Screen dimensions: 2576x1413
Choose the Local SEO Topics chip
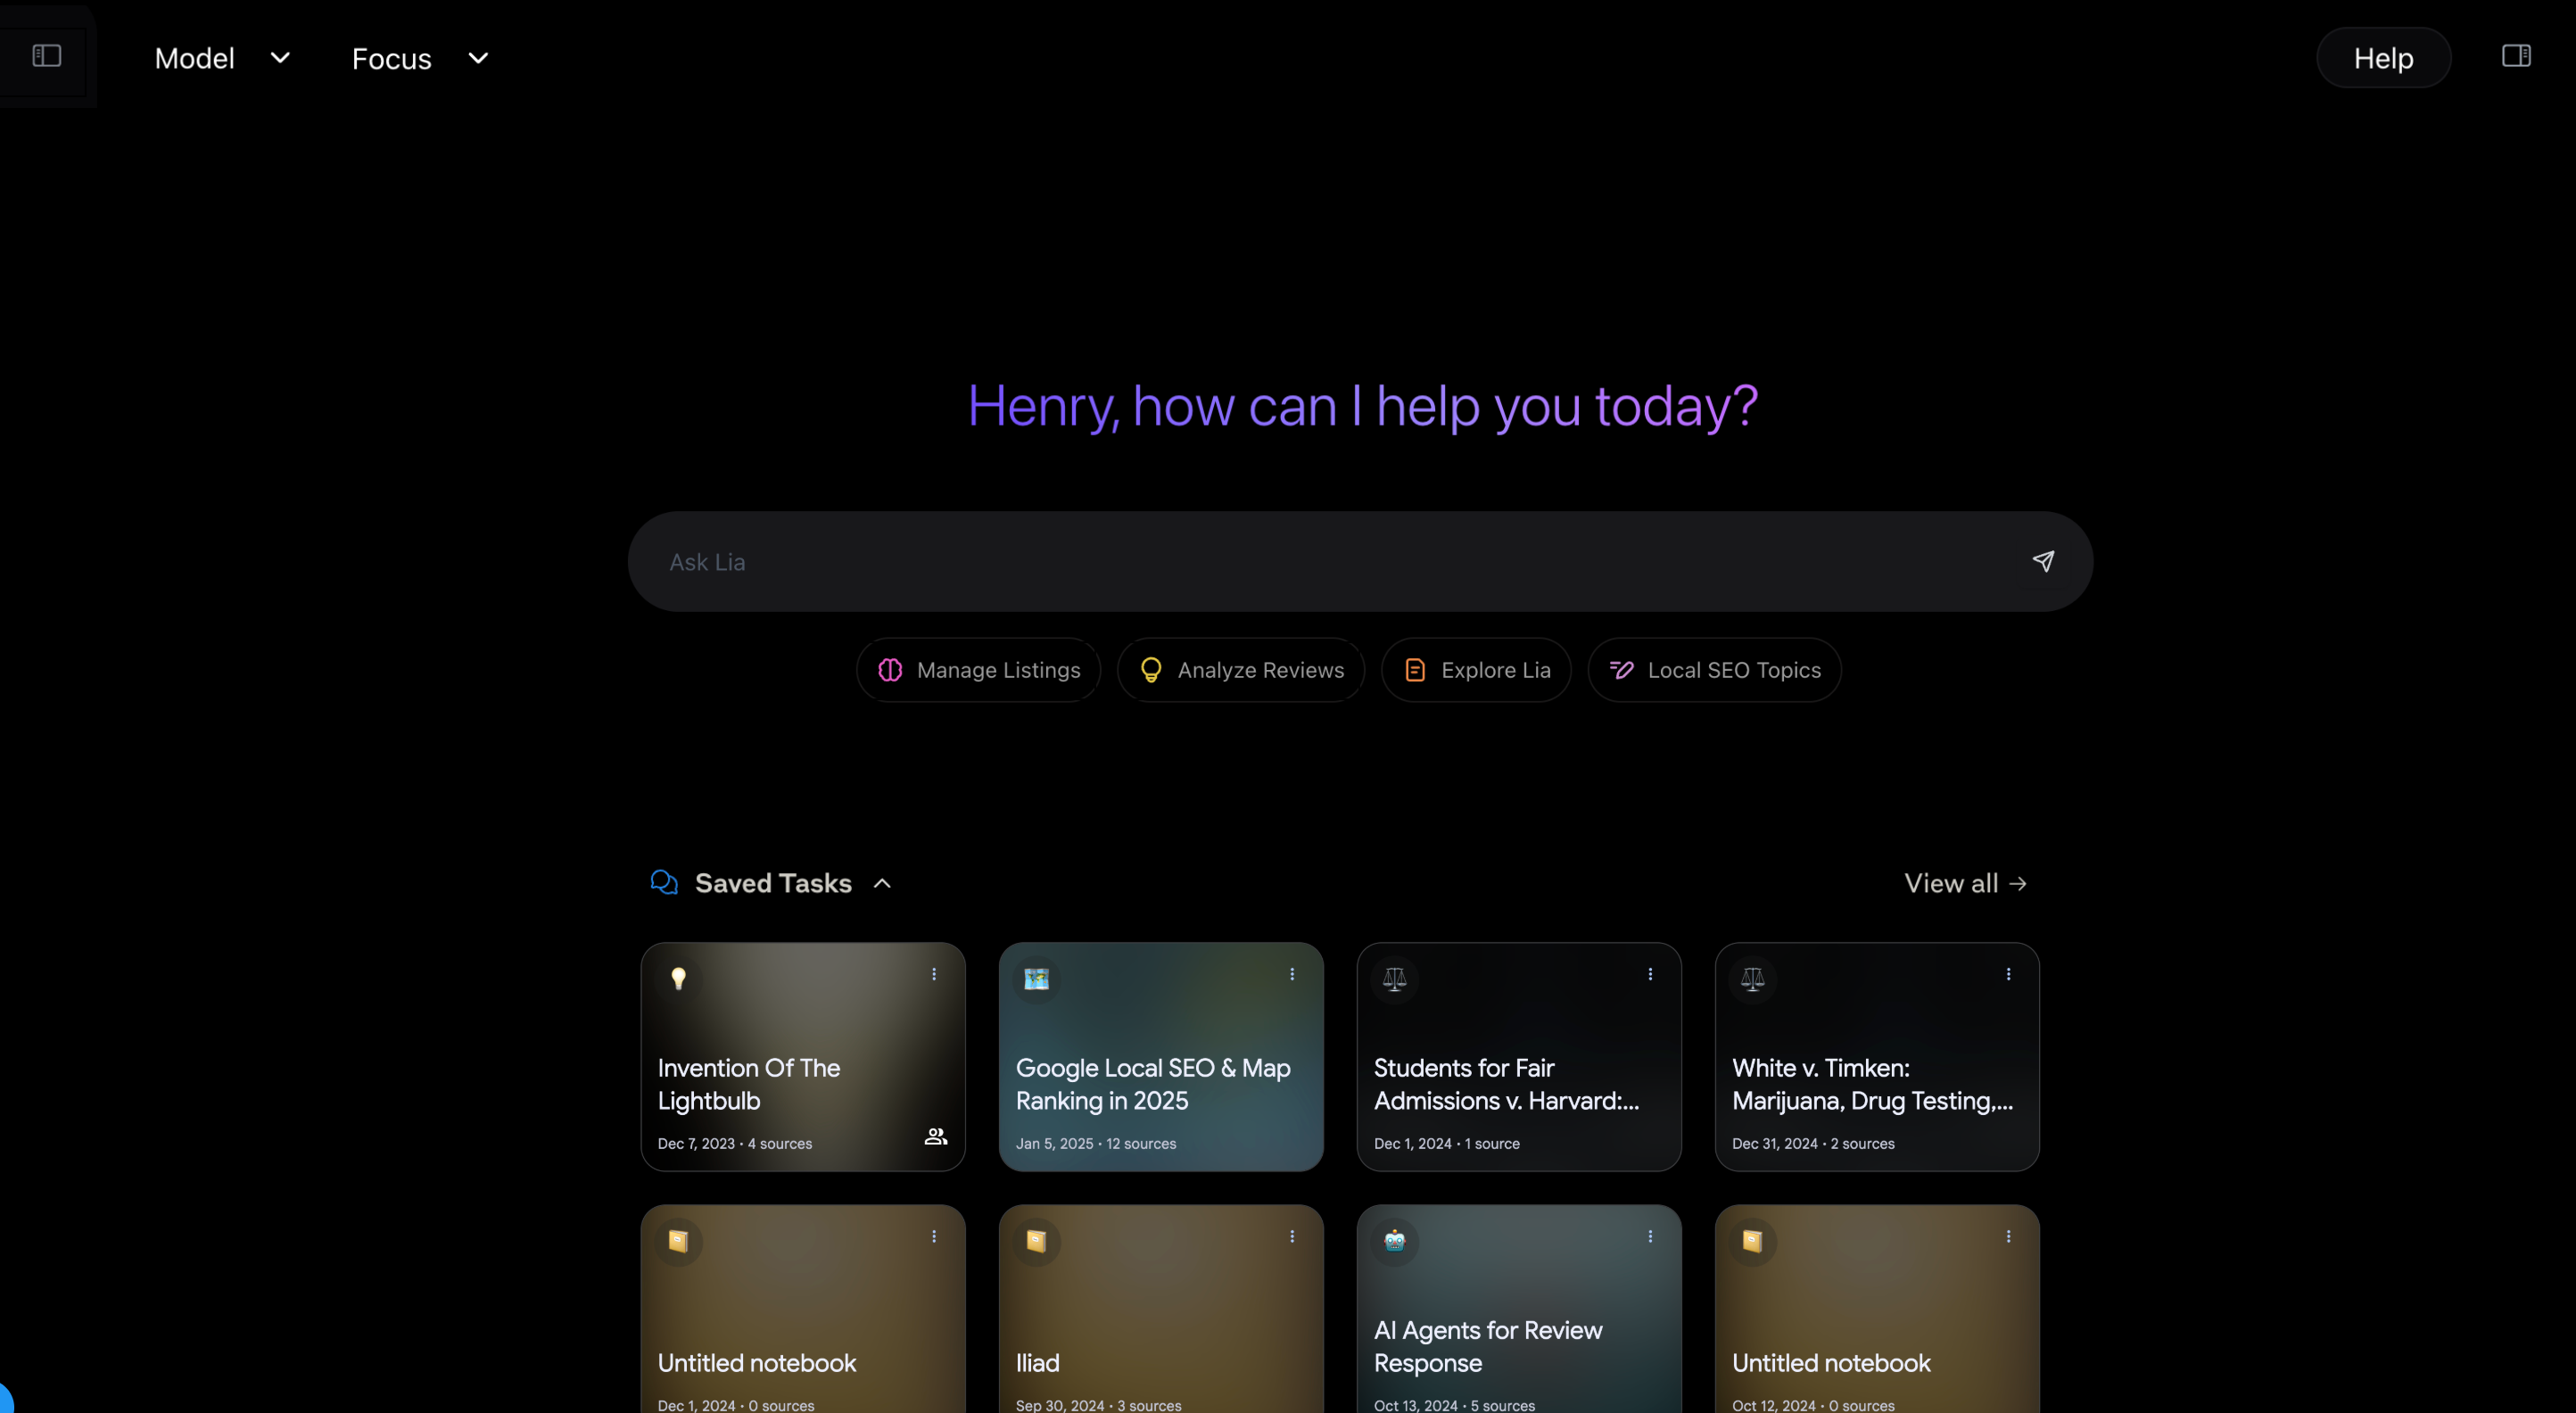(1714, 670)
